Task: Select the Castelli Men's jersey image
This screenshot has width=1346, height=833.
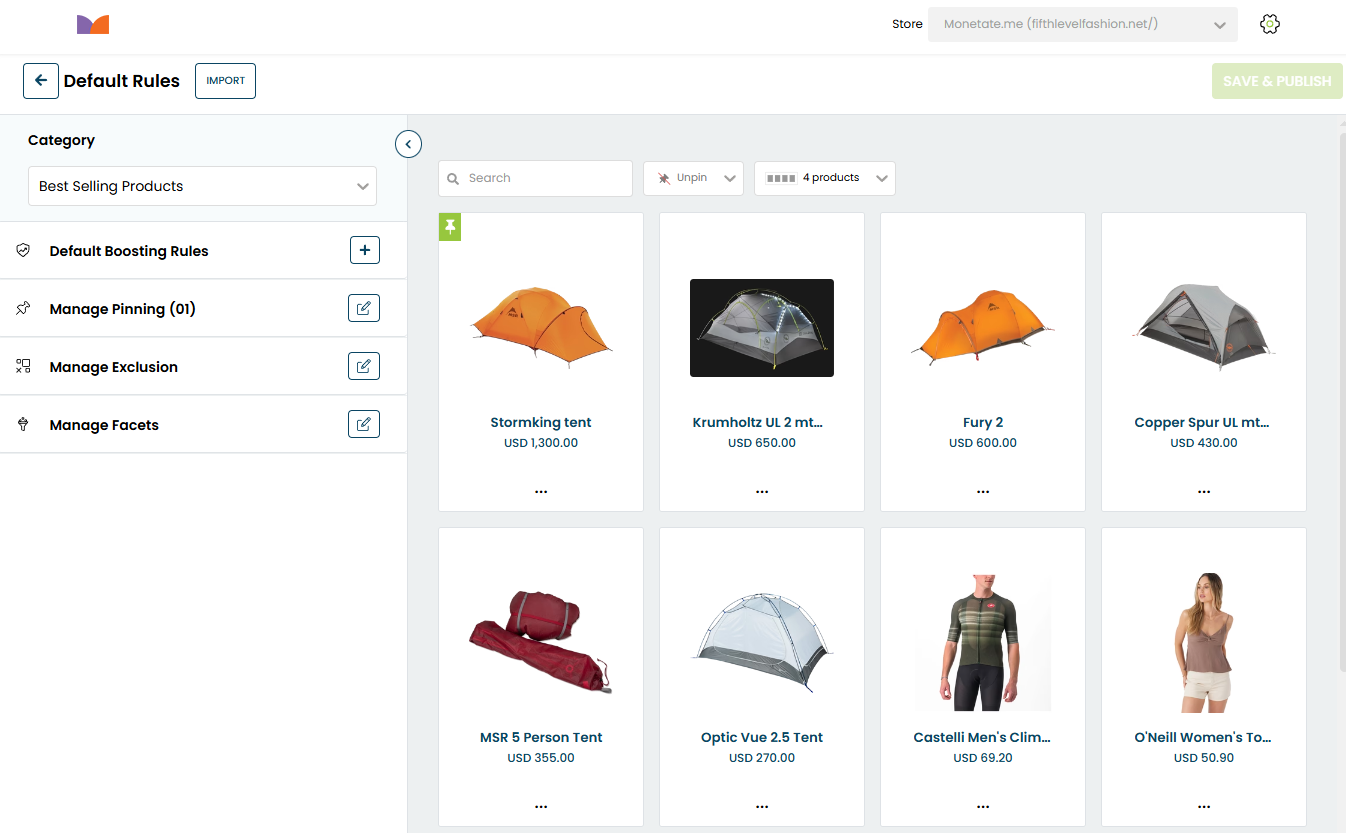Action: 983,643
